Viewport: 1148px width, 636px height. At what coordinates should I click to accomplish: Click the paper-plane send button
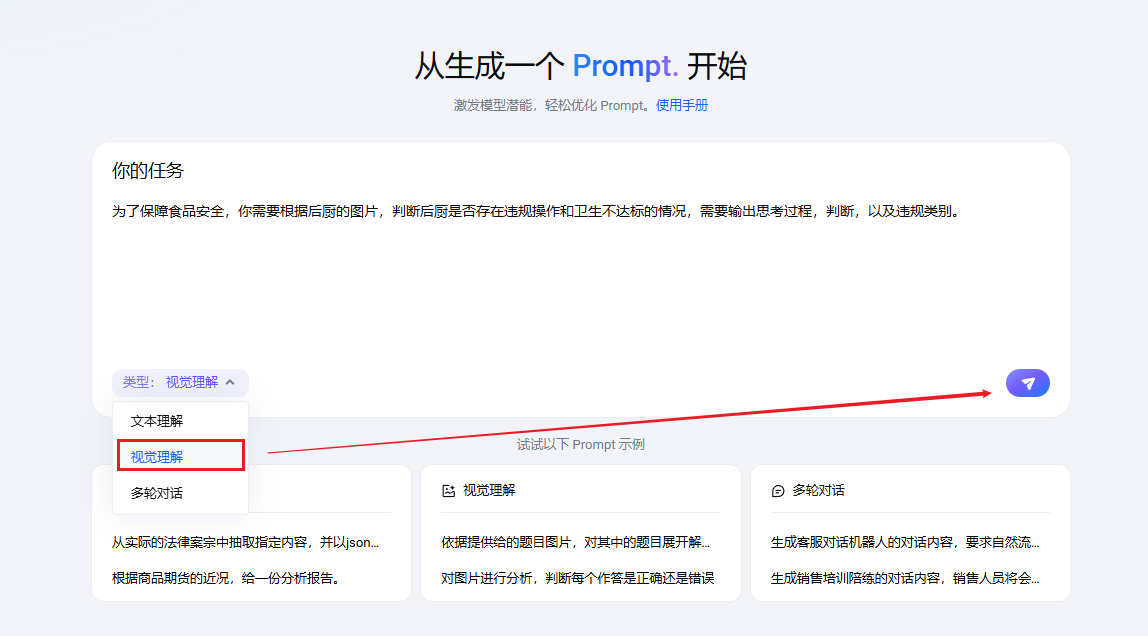[x=1027, y=383]
